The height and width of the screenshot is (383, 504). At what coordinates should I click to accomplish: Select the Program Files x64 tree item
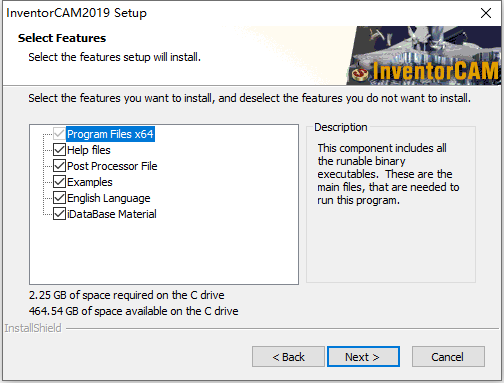110,134
